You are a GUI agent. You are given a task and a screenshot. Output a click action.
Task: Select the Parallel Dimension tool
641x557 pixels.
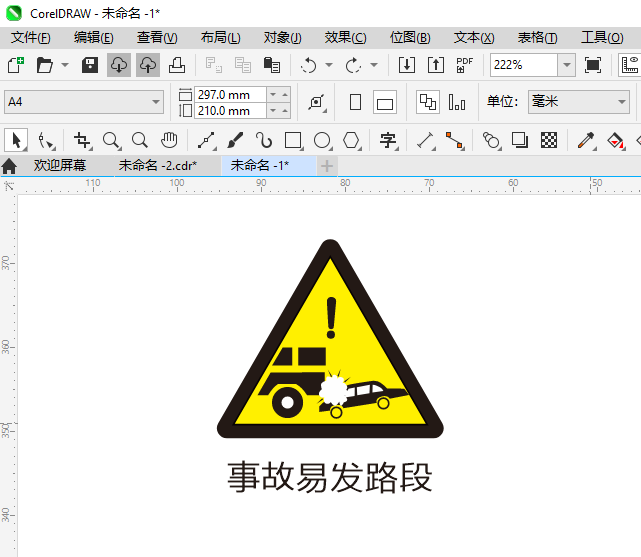click(425, 141)
